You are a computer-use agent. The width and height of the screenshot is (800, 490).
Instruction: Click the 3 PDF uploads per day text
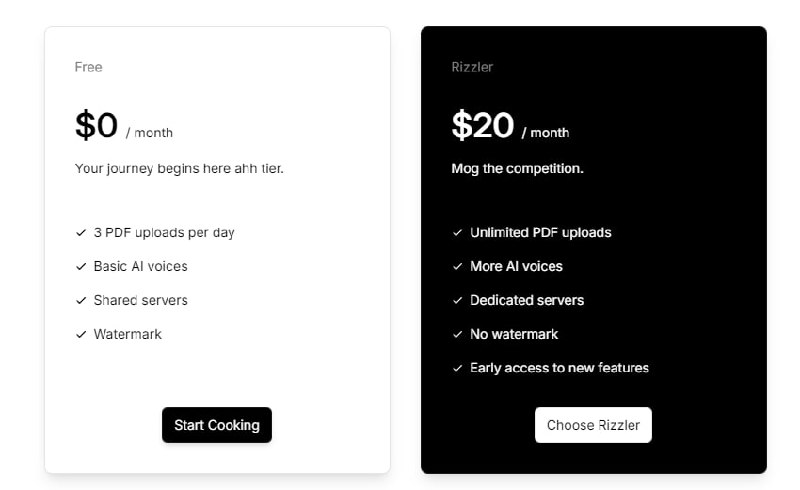164,232
